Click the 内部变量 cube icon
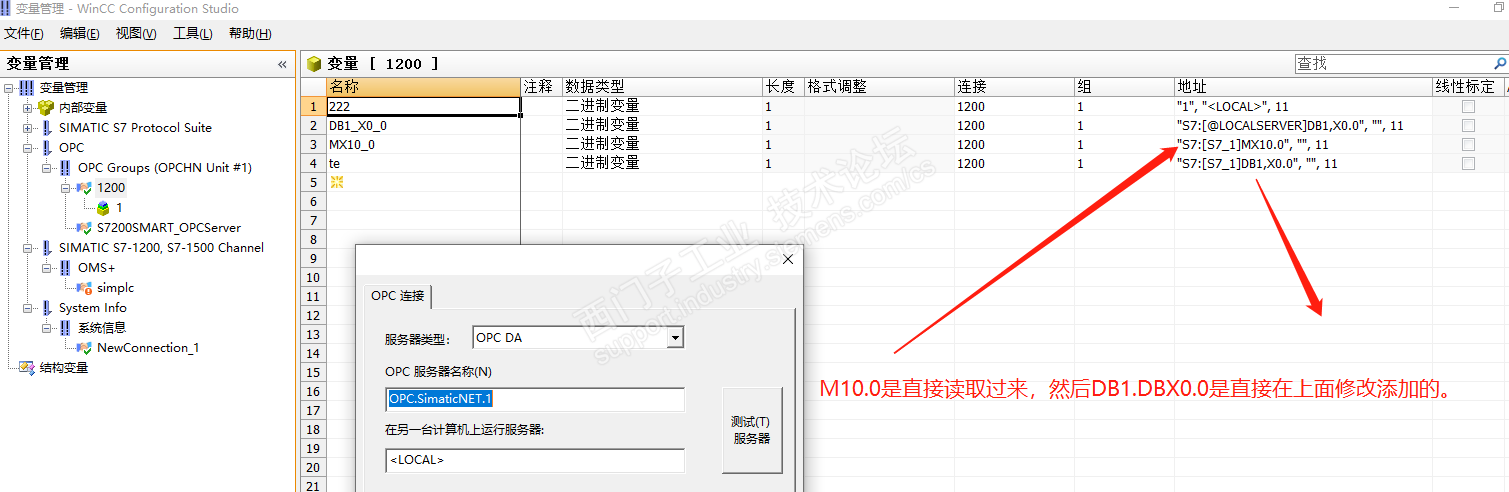The image size is (1509, 492). tap(45, 108)
